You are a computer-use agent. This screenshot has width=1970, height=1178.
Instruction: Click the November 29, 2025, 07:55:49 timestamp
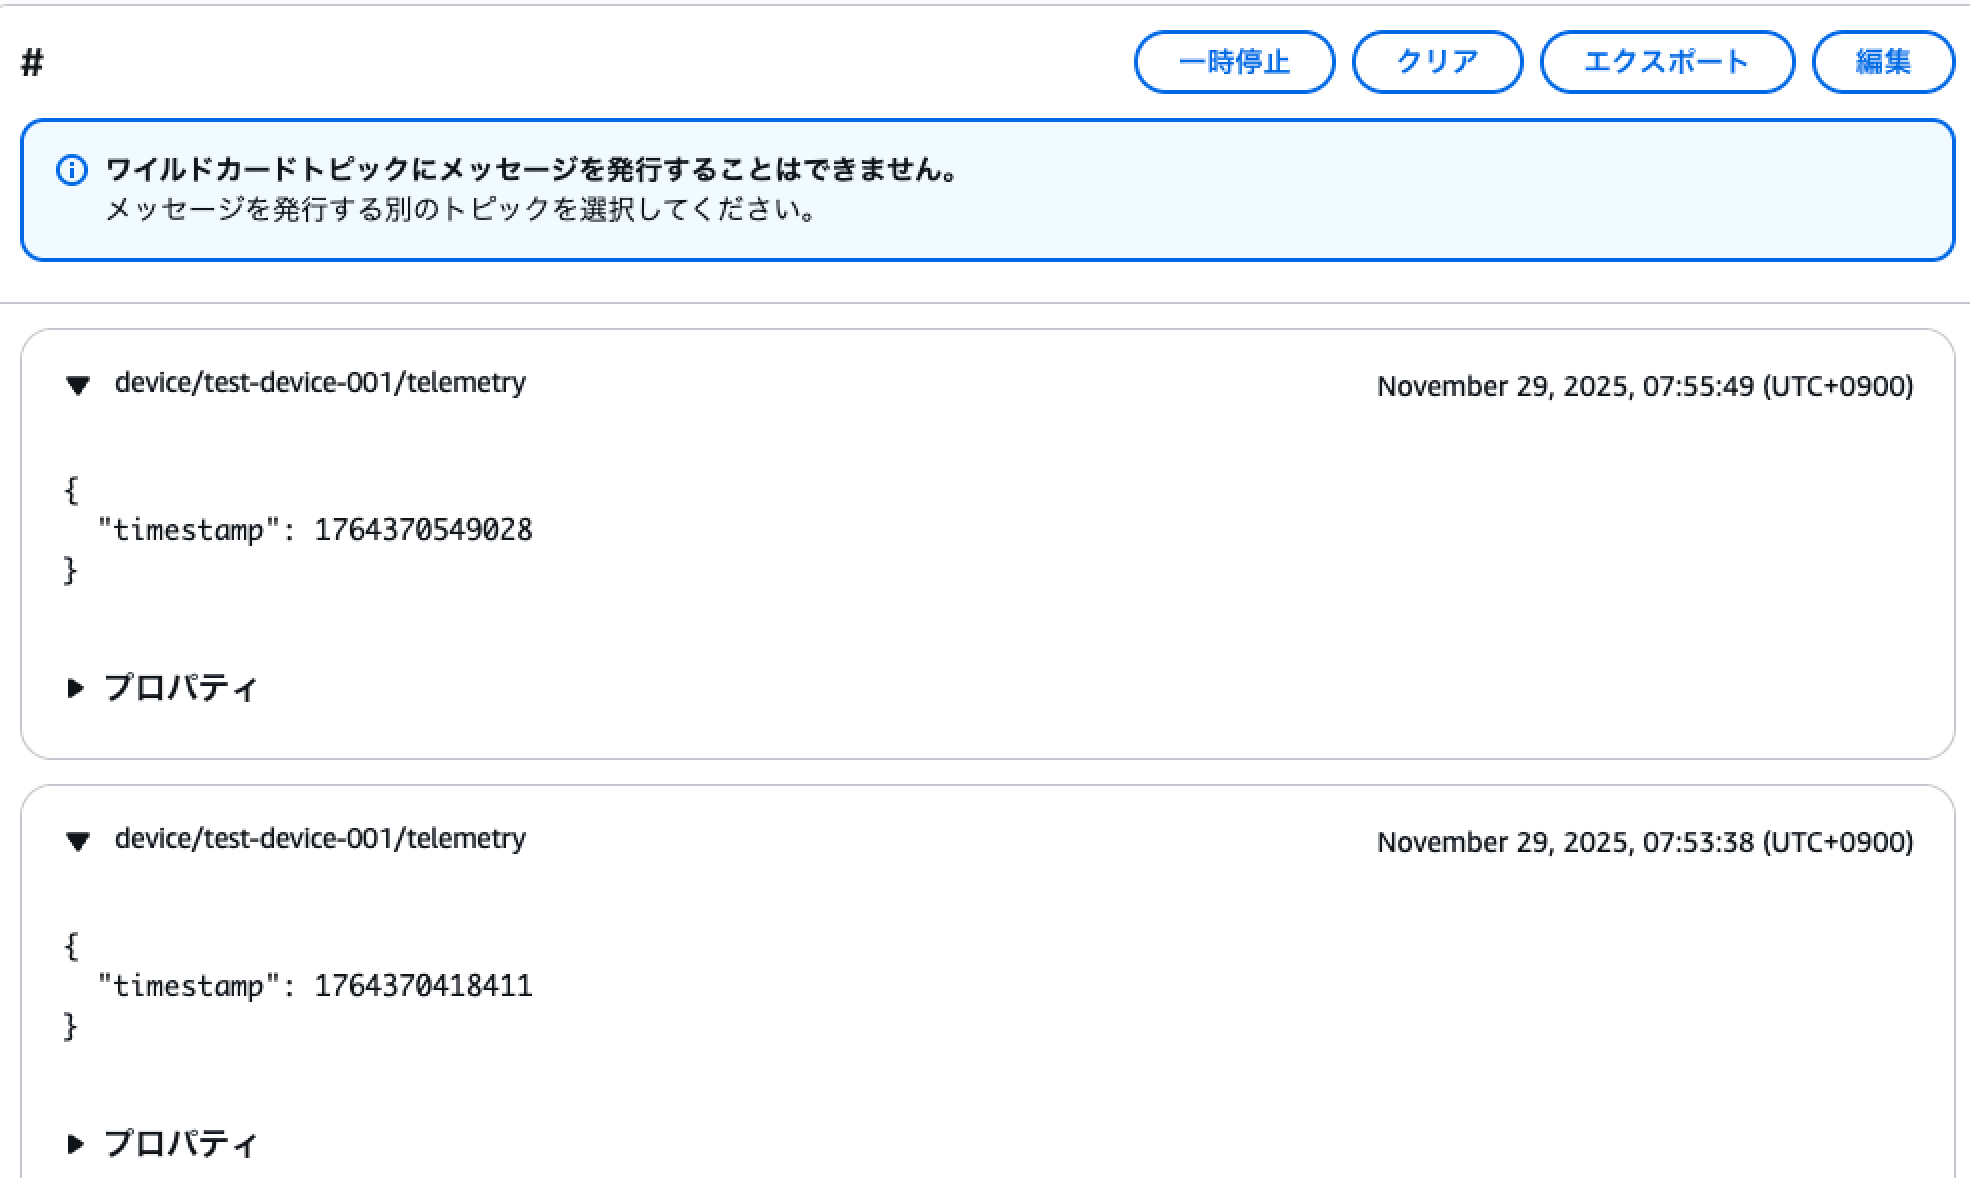(1644, 387)
